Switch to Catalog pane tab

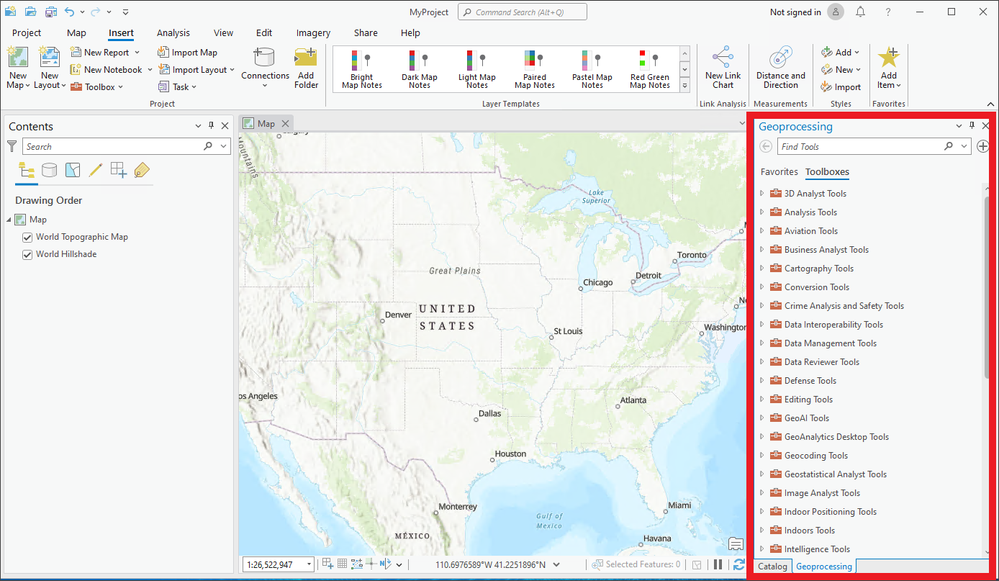[772, 566]
